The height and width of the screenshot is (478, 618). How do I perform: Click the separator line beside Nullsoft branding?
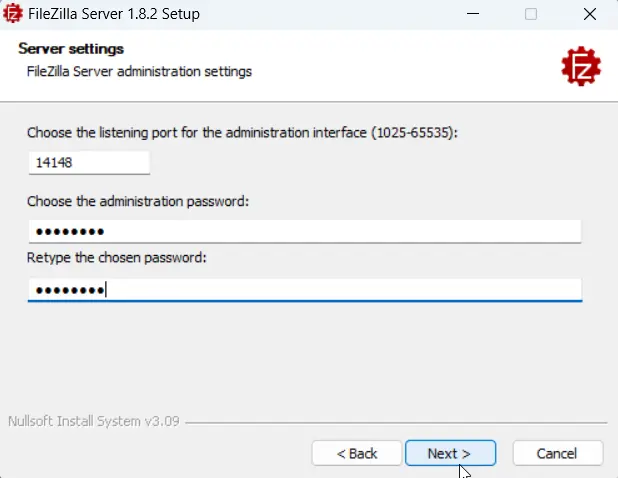pyautogui.click(x=396, y=423)
